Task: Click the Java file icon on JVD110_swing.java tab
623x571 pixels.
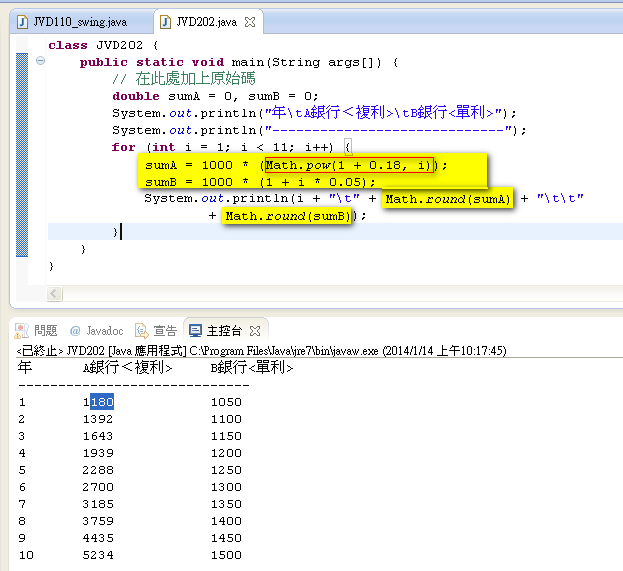Action: pyautogui.click(x=23, y=22)
